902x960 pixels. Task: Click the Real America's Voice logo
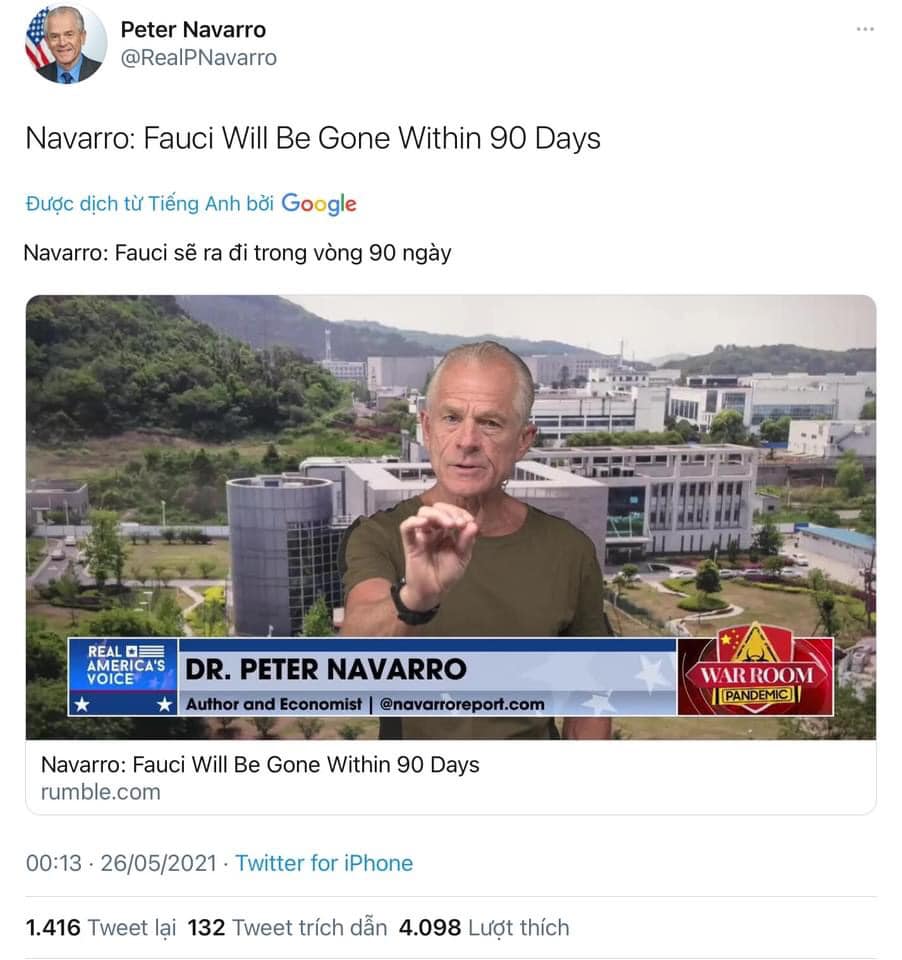122,677
